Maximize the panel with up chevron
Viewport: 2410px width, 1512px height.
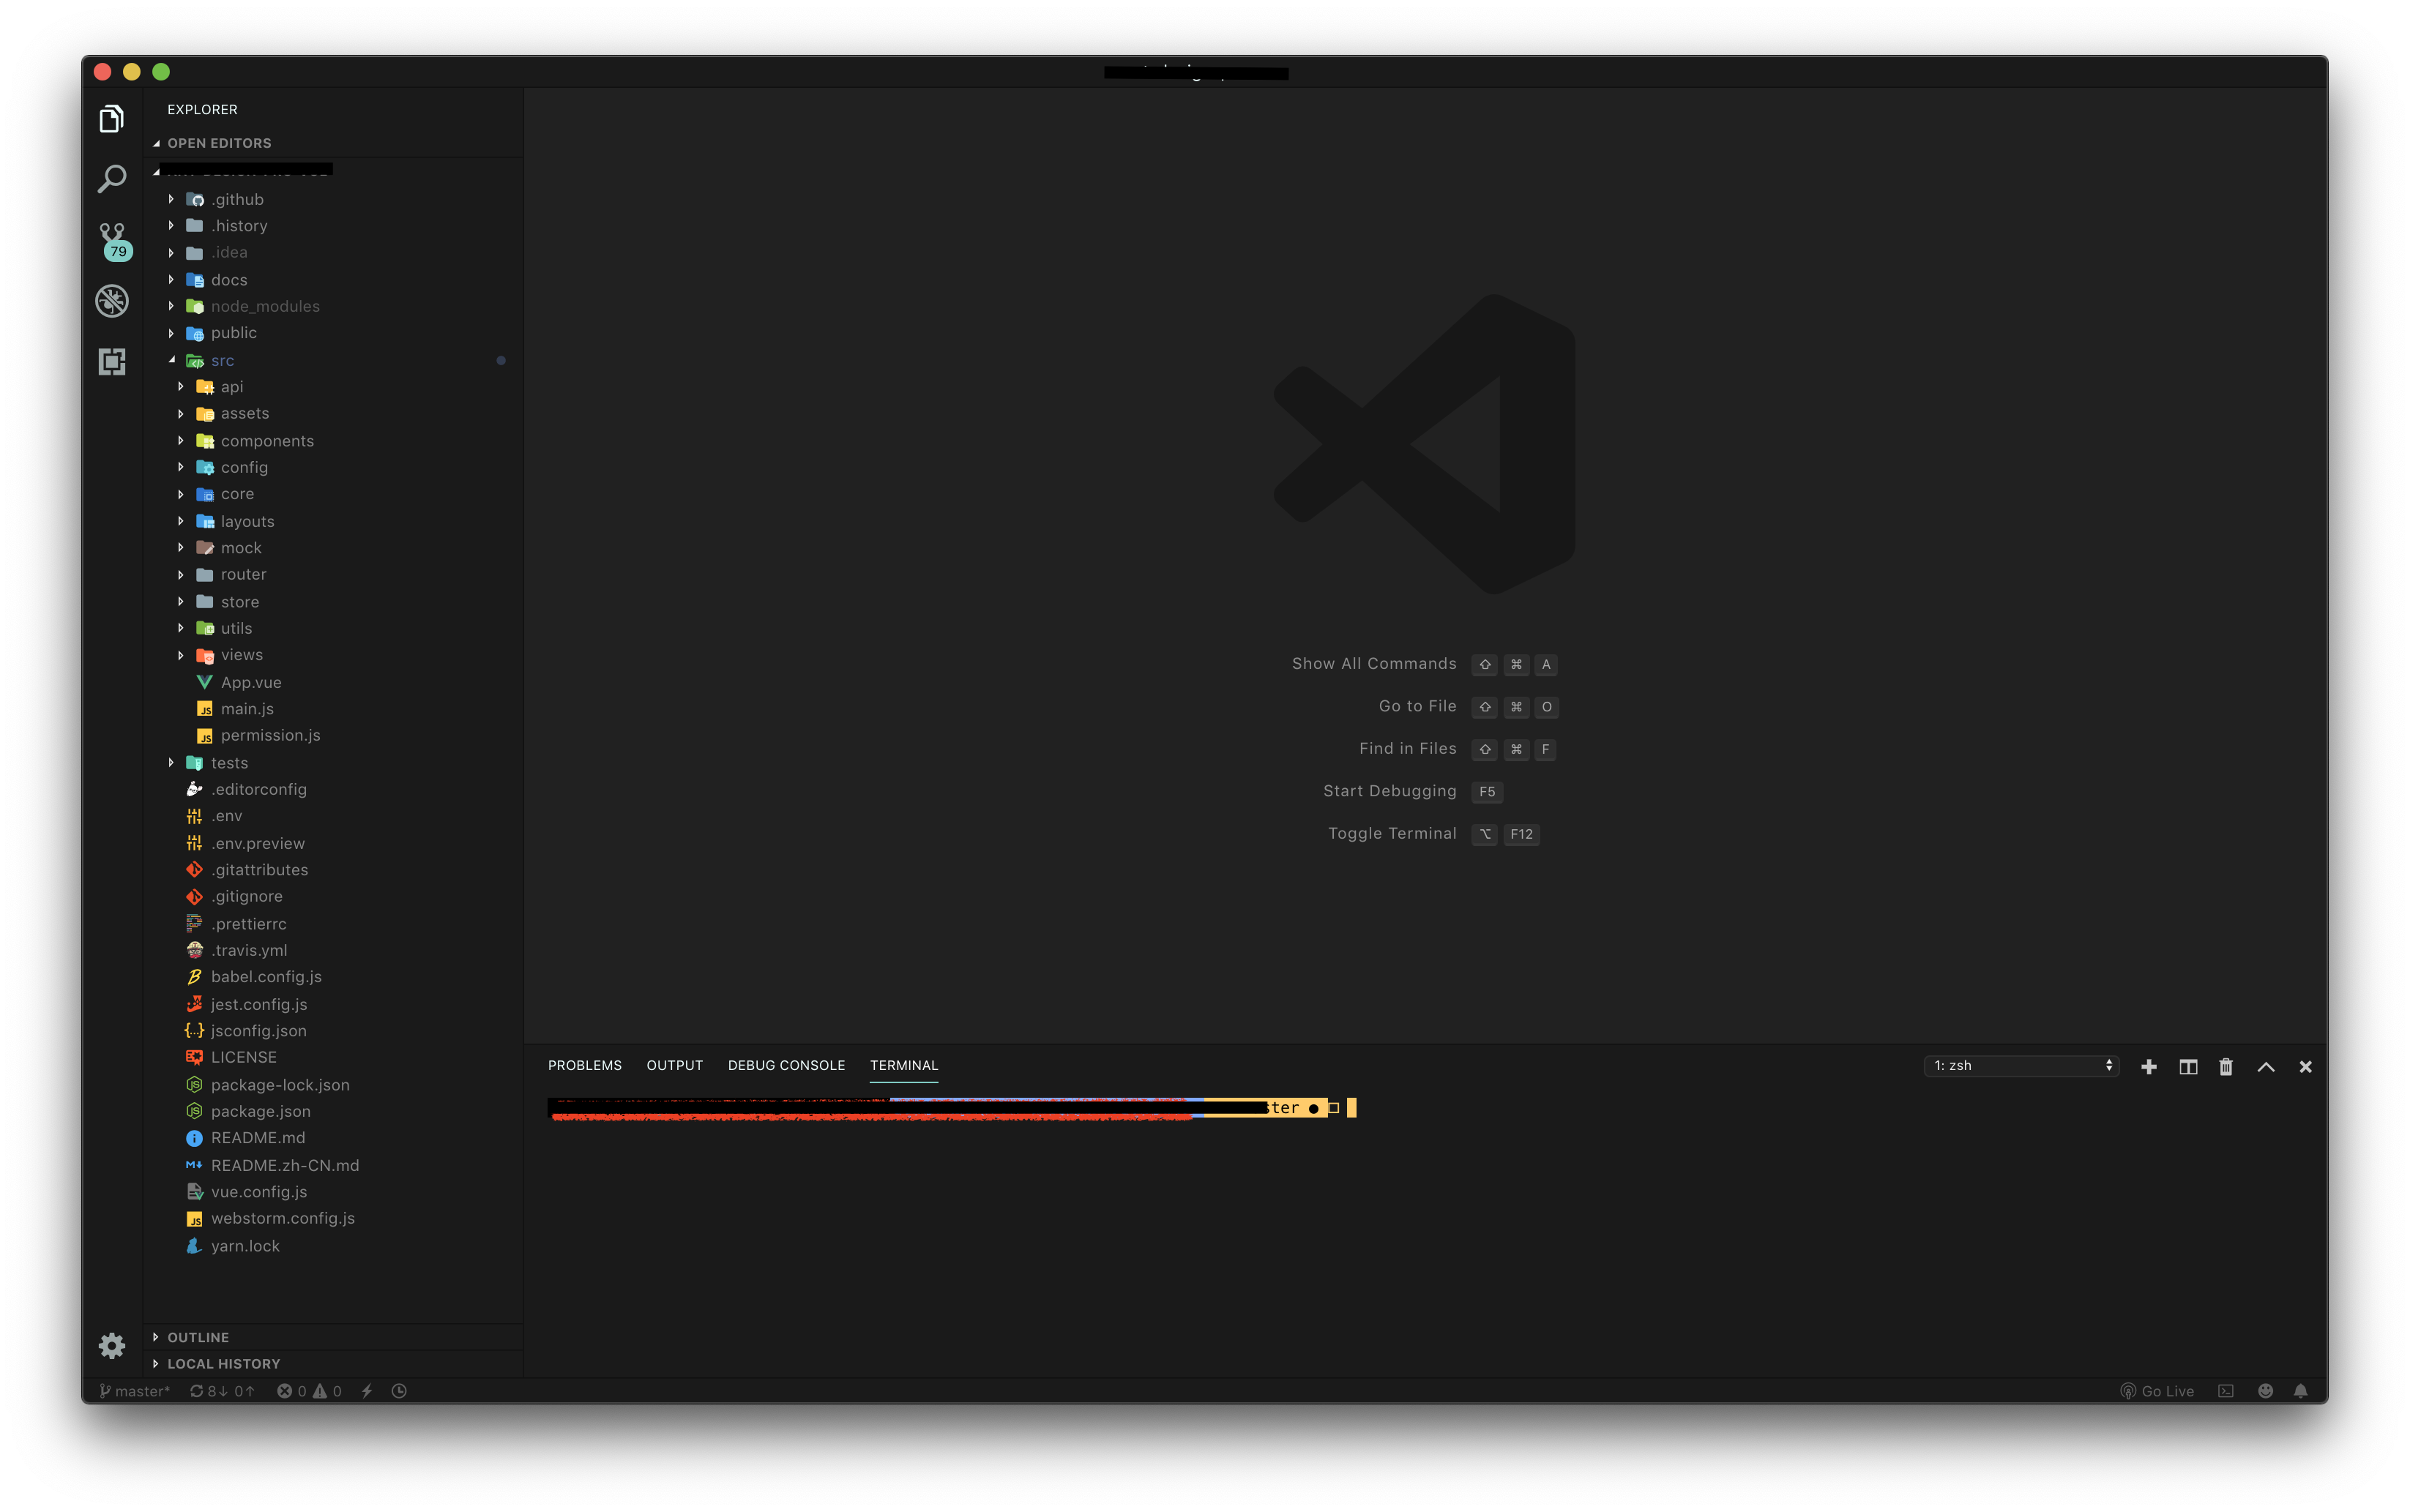pyautogui.click(x=2266, y=1066)
